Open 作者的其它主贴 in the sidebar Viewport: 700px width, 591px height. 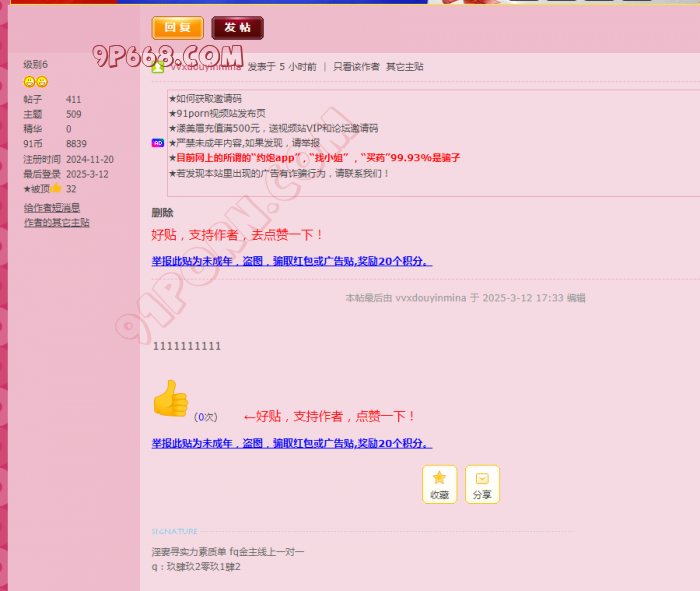click(x=57, y=223)
